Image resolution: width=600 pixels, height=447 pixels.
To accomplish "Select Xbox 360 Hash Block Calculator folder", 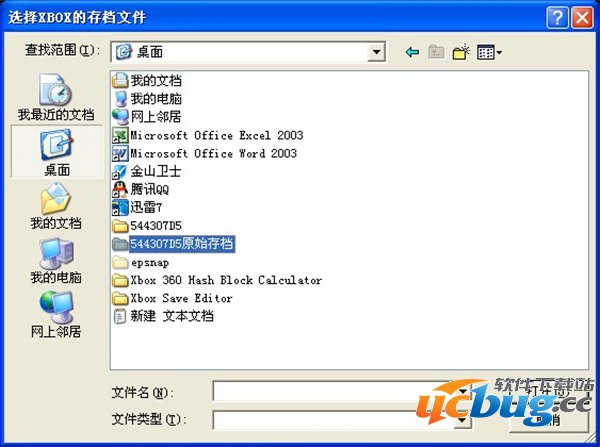I will coord(225,280).
